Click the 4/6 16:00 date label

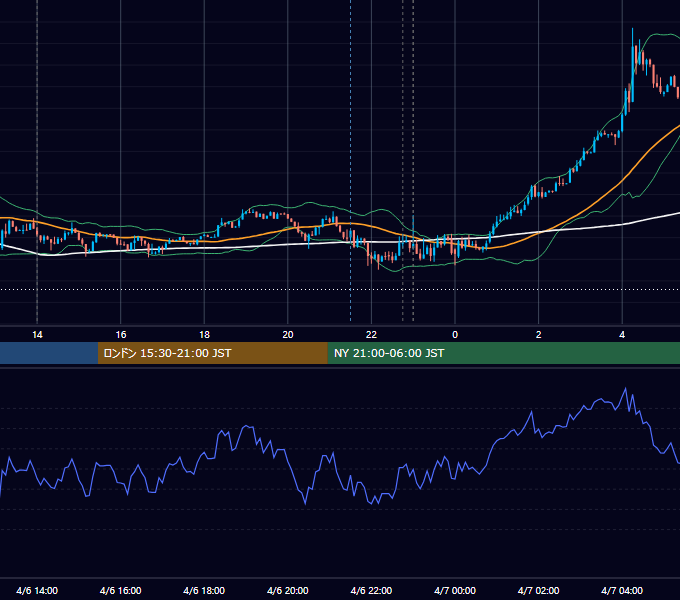pyautogui.click(x=121, y=590)
